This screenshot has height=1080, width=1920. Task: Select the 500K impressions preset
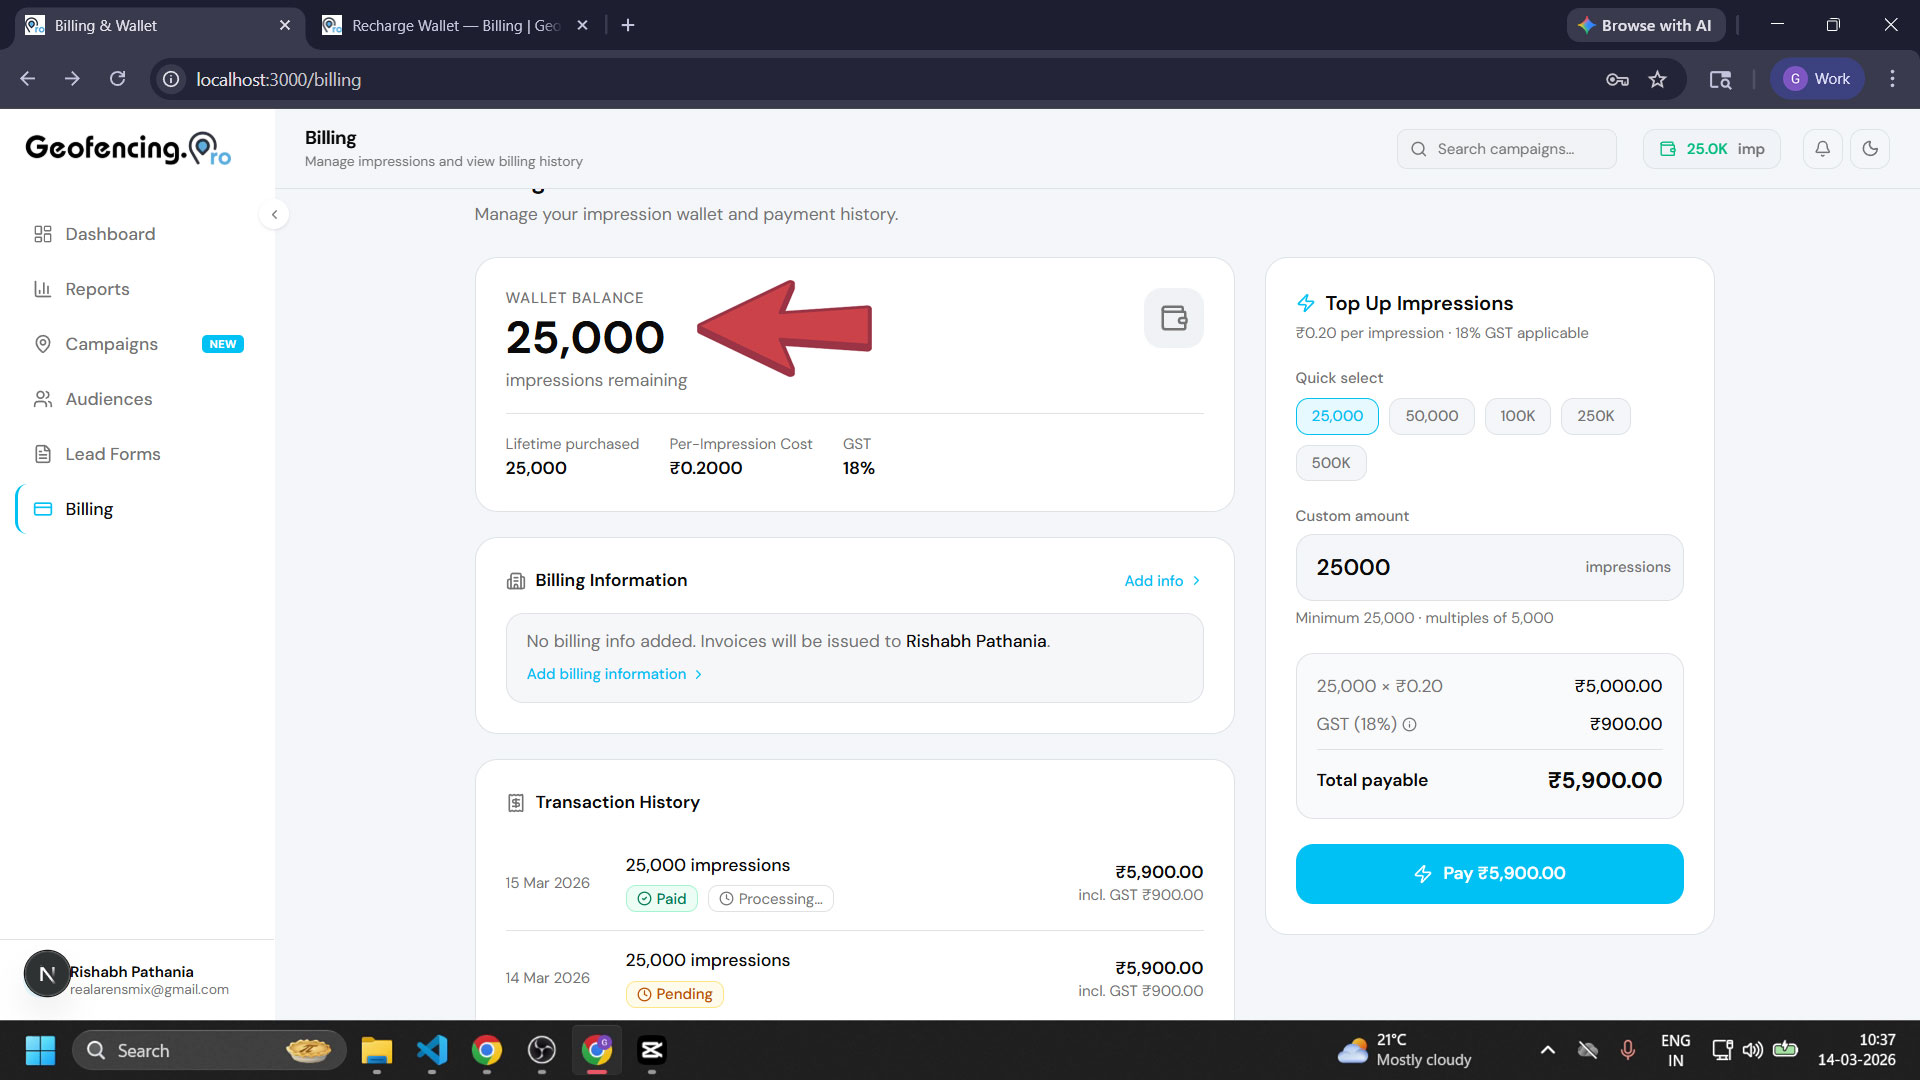[1331, 462]
